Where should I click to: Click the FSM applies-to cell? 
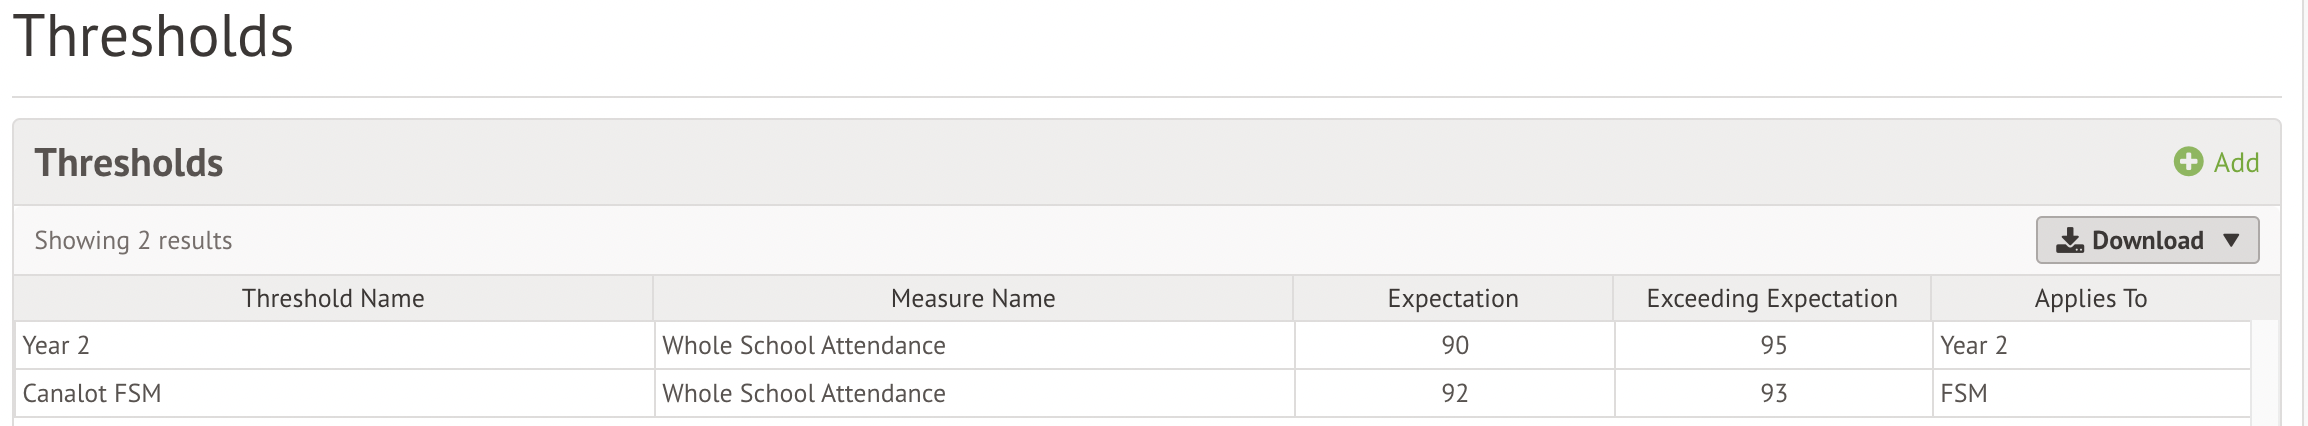tap(2091, 393)
